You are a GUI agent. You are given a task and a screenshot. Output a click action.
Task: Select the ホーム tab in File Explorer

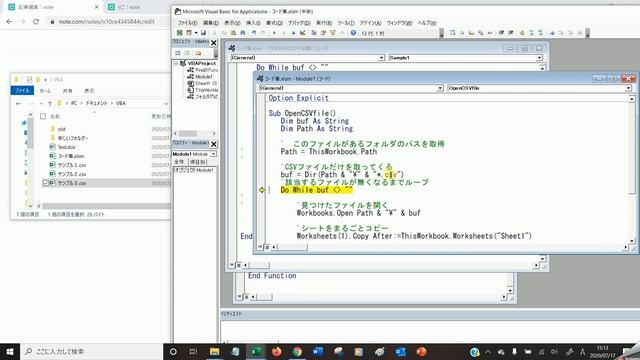pos(45,91)
